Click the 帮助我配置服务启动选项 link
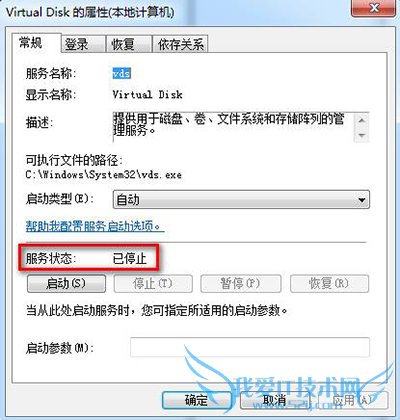This screenshot has width=400, height=420. (x=95, y=226)
